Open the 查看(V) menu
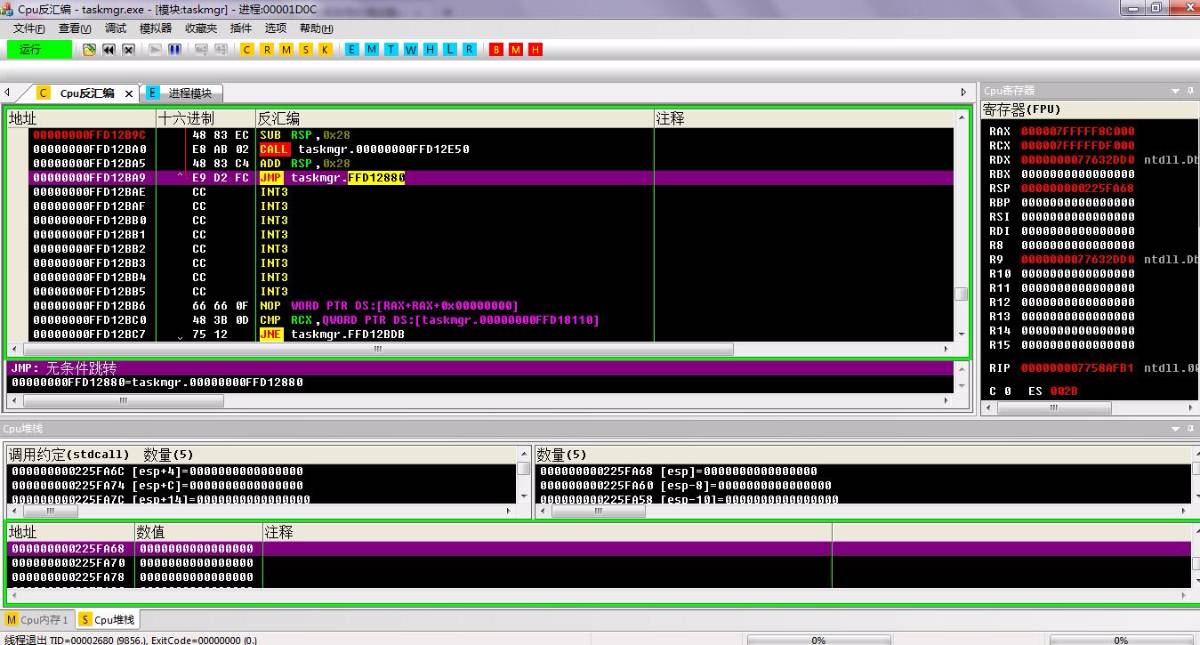This screenshot has height=645, width=1200. [74, 28]
